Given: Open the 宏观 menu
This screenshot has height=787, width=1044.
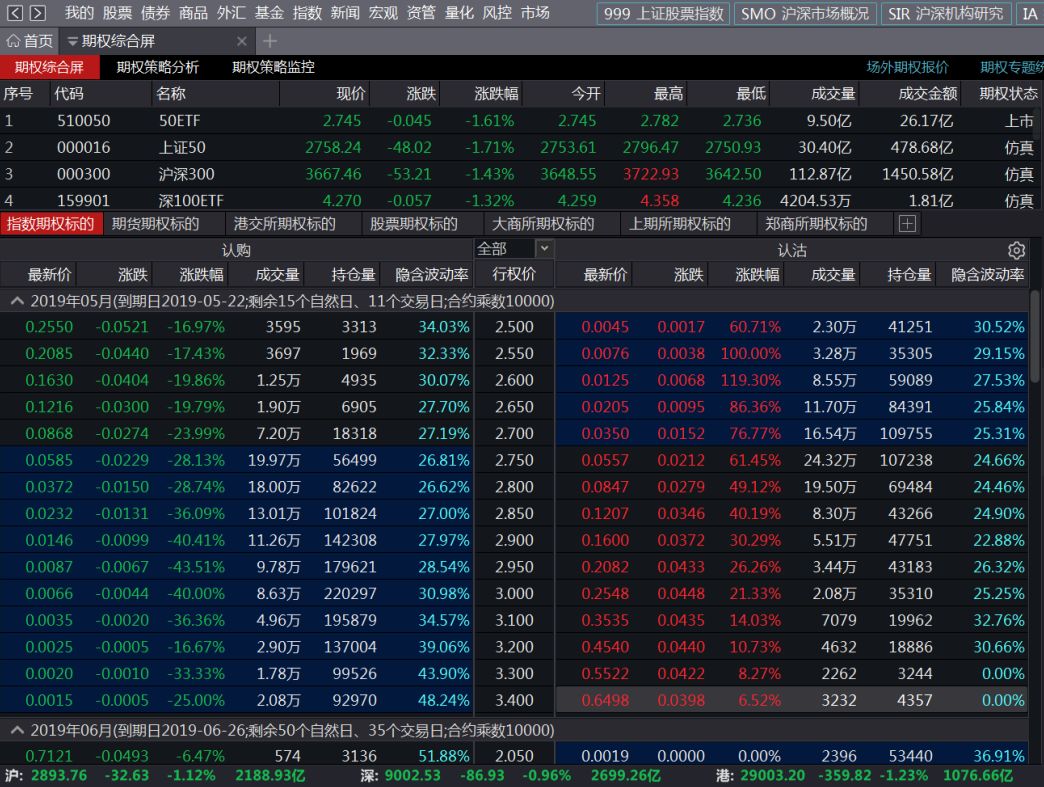Looking at the screenshot, I should (383, 13).
